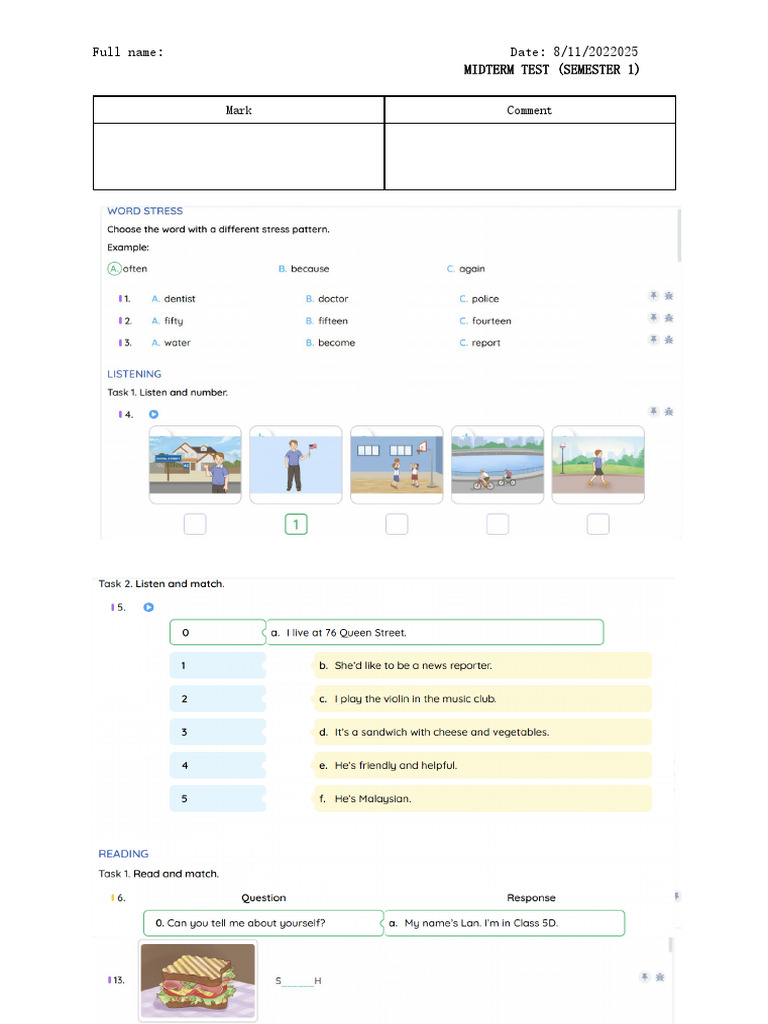Click the empty Mark cell
Screen dimensions: 768x1024
pyautogui.click(x=238, y=156)
